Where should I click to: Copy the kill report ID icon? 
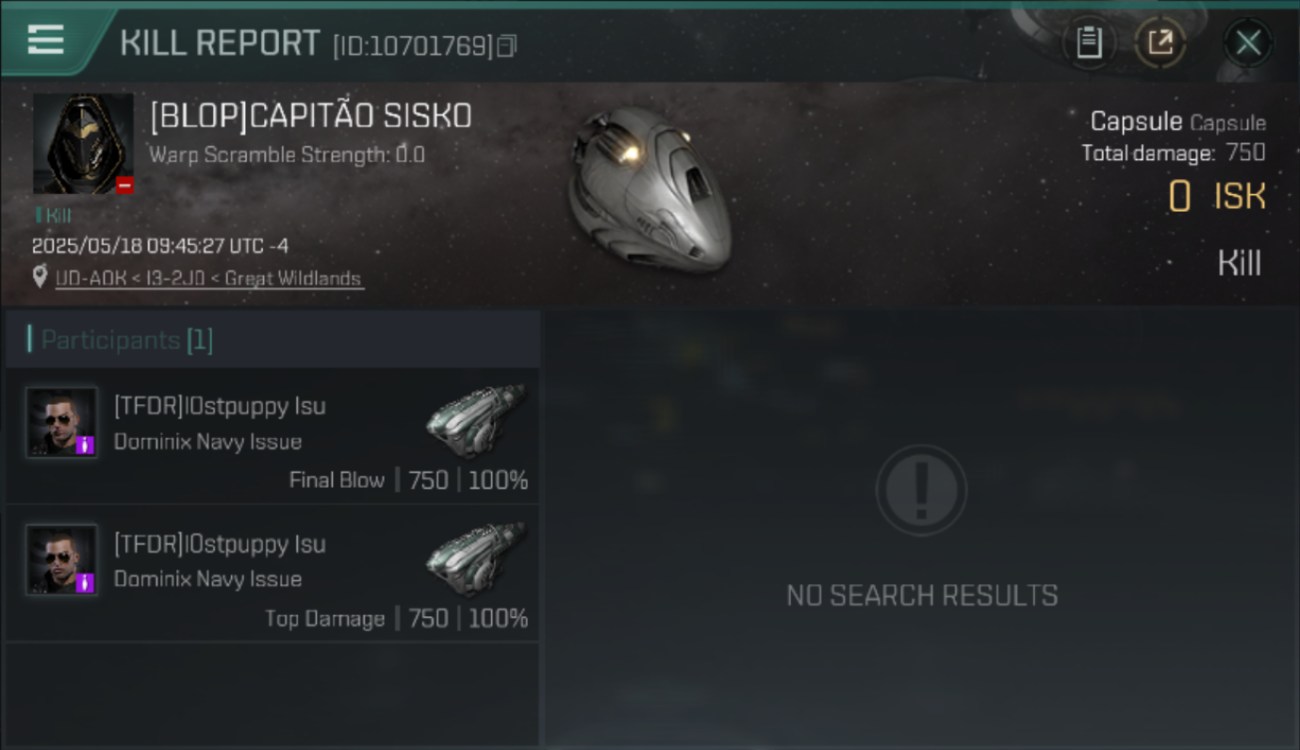click(507, 46)
